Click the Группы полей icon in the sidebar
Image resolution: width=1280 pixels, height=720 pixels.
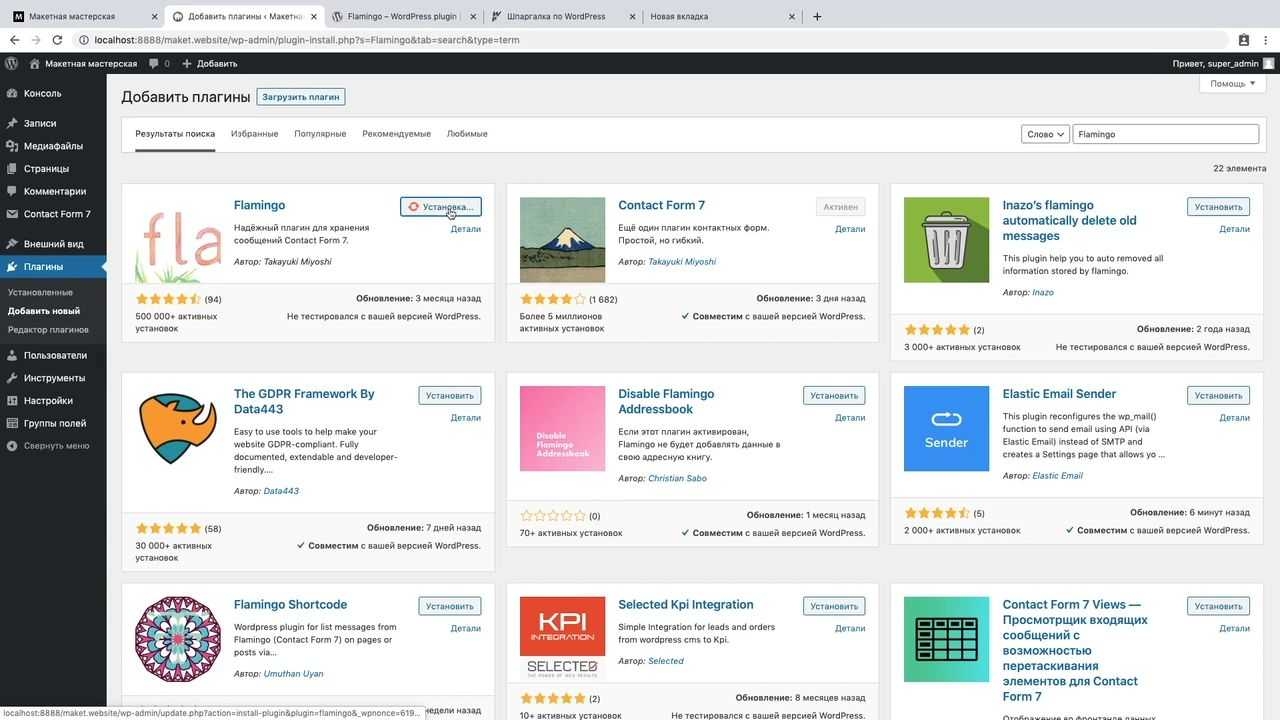12,423
